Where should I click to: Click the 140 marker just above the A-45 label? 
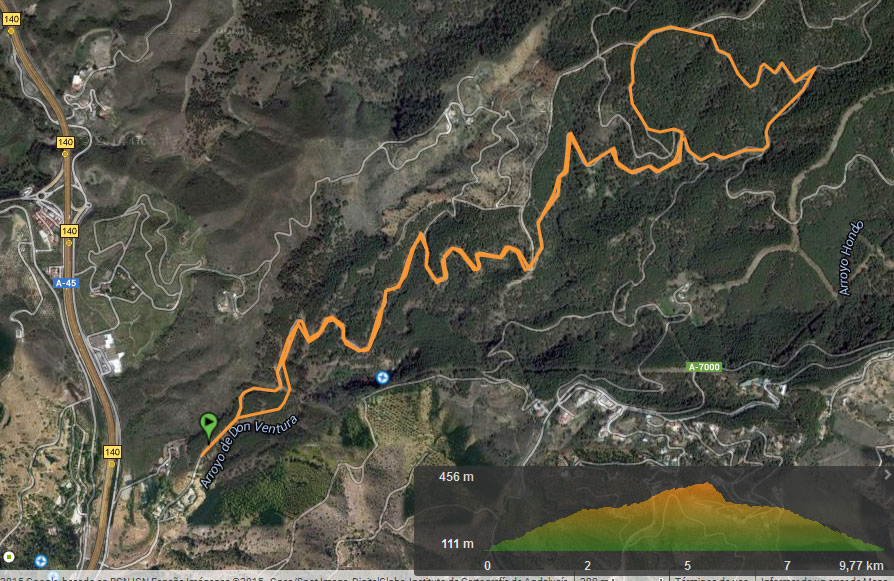(x=69, y=231)
